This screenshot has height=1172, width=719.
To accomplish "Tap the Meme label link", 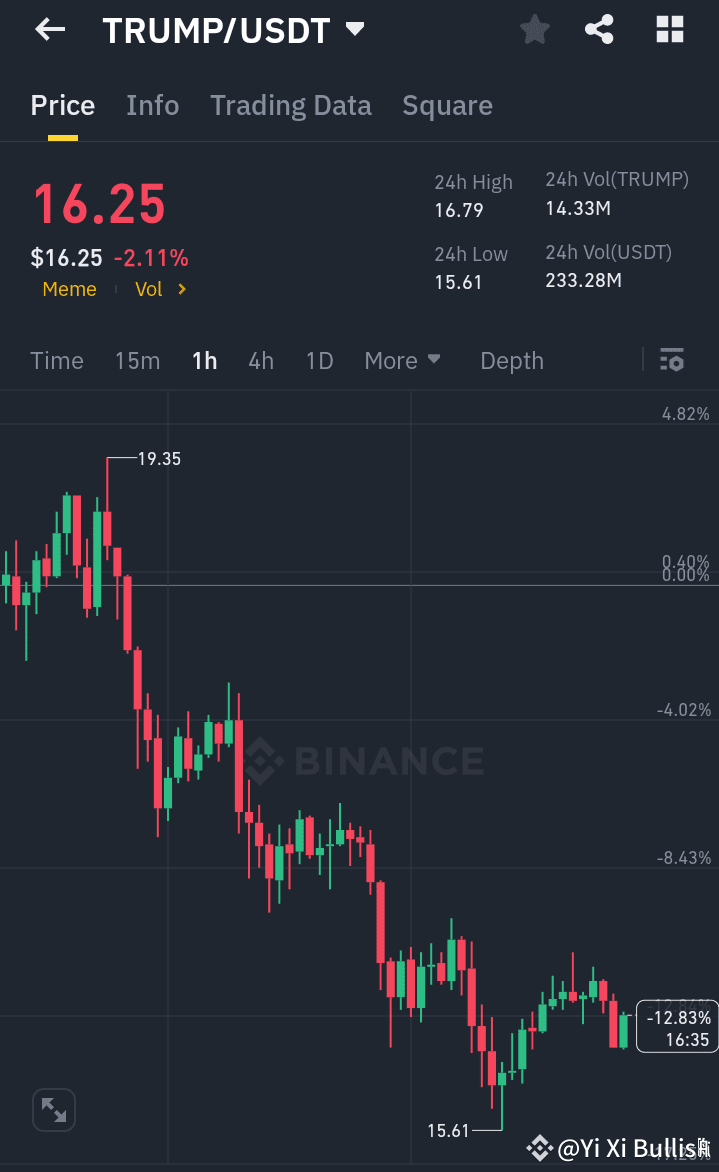I will click(x=69, y=289).
